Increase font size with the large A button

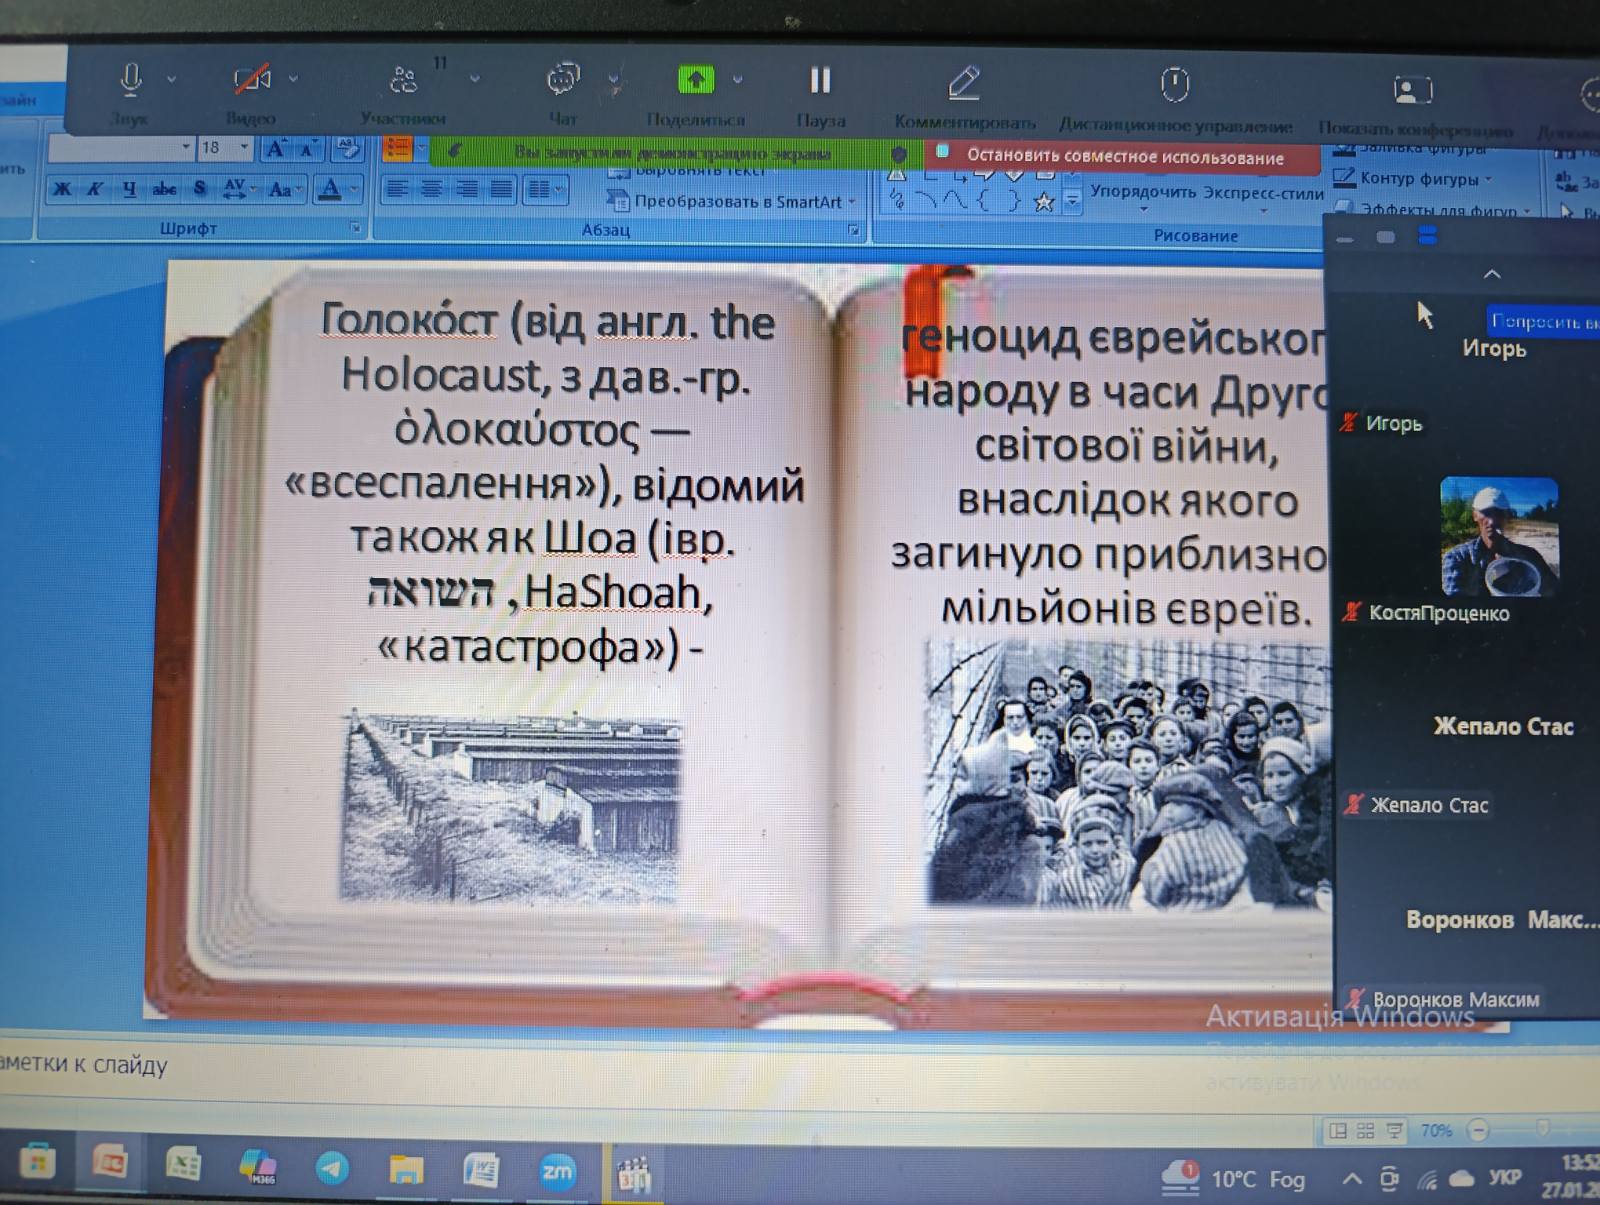[275, 149]
